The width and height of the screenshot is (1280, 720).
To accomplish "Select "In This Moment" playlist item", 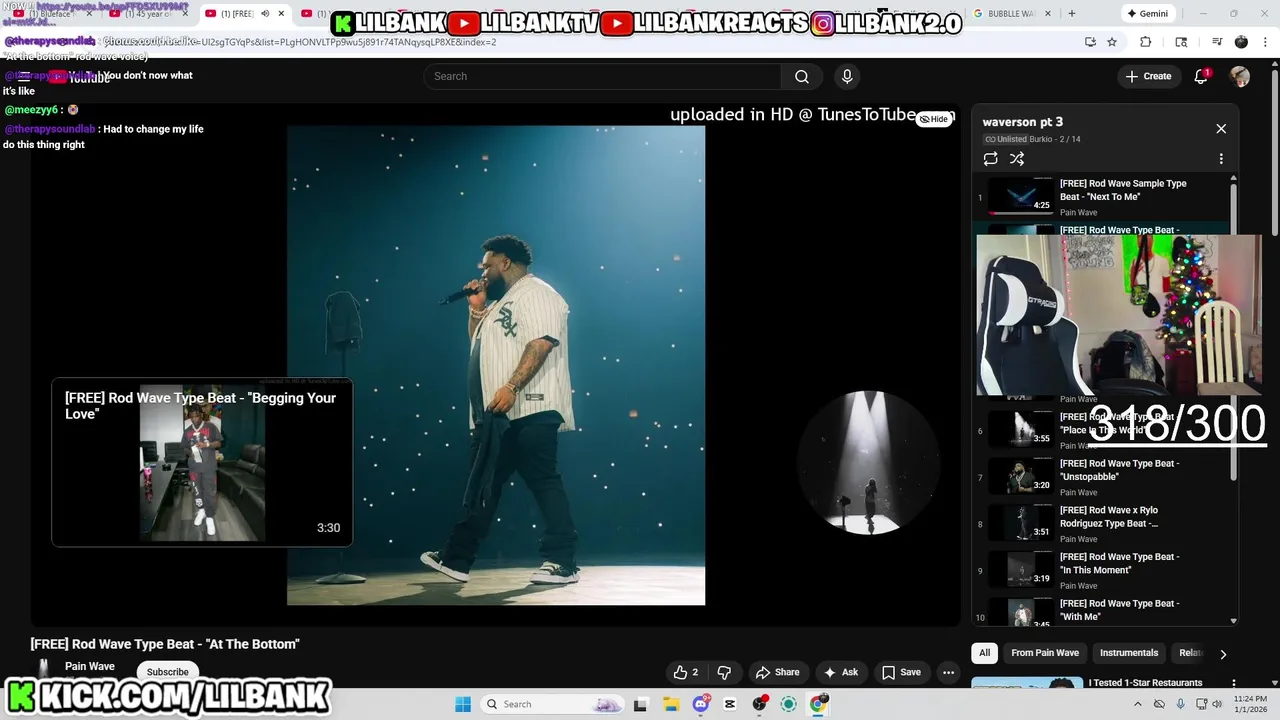I will pyautogui.click(x=1100, y=570).
